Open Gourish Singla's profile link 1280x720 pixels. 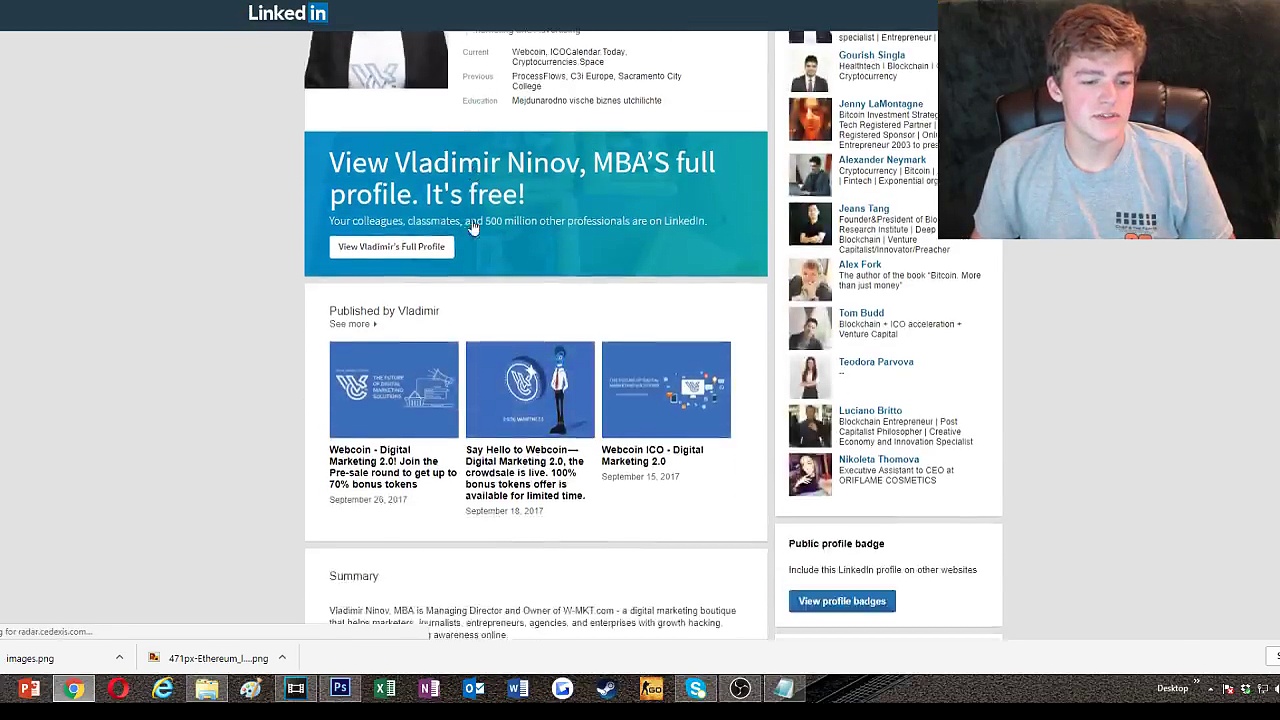[872, 55]
